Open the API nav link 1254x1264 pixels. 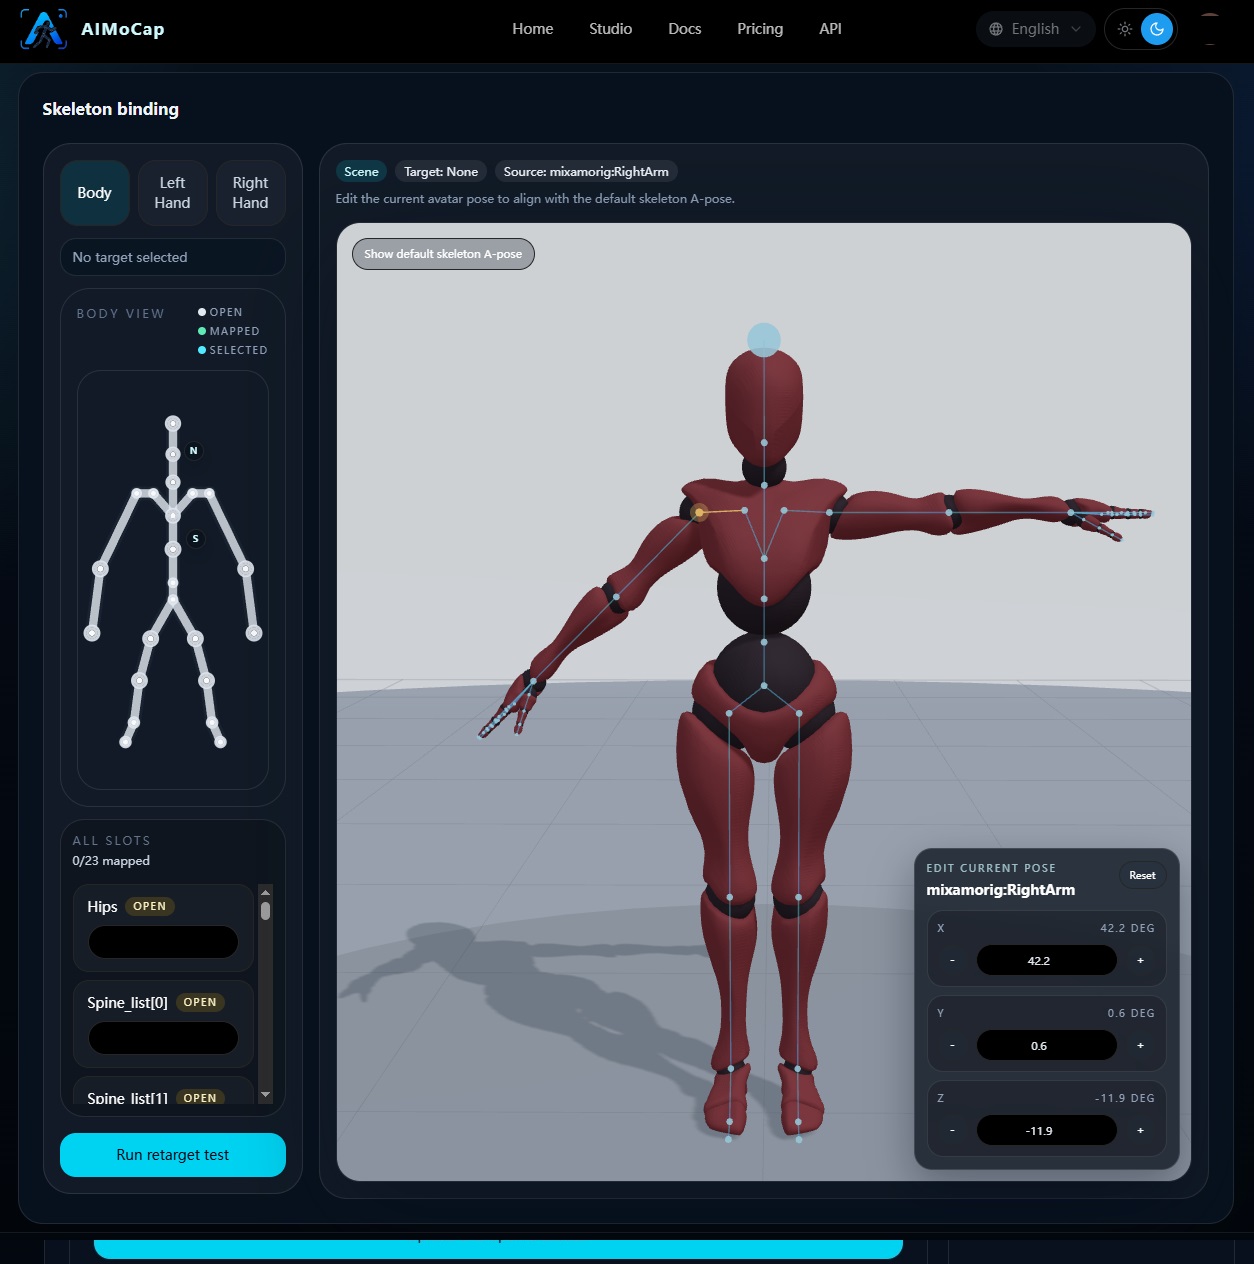[830, 29]
